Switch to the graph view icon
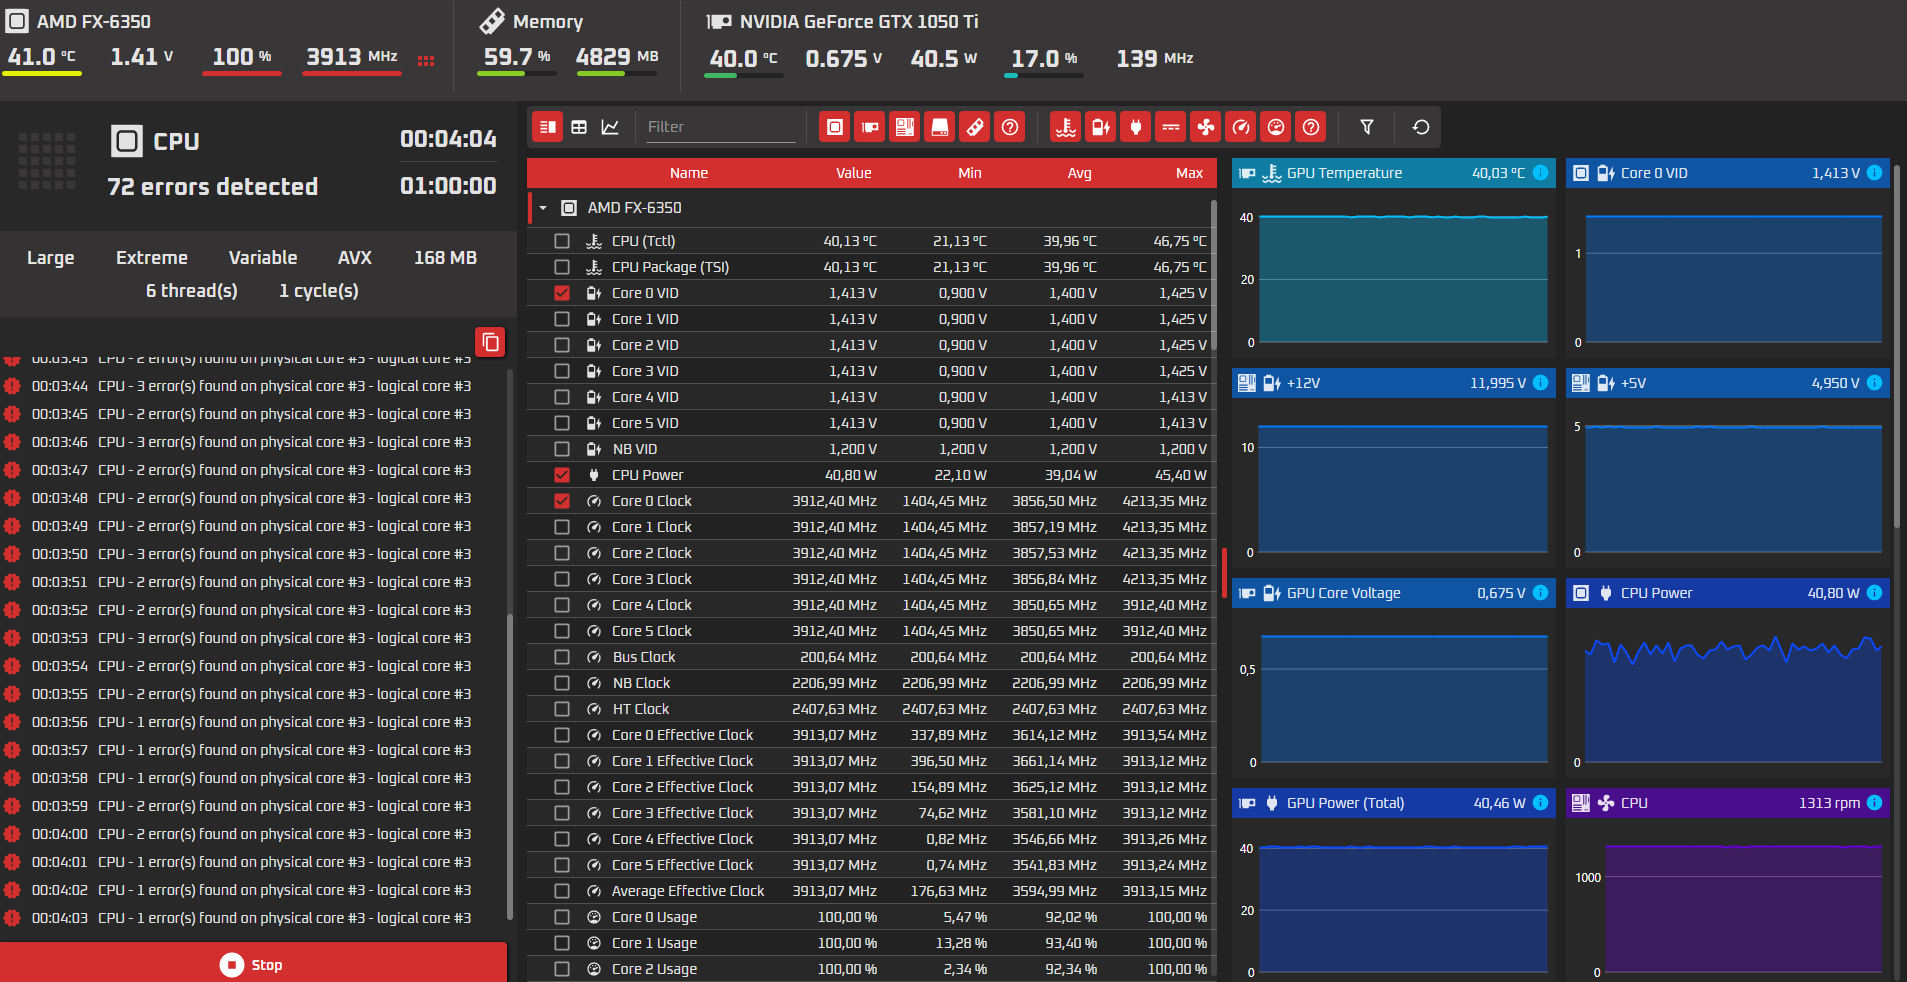Viewport: 1907px width, 982px height. point(610,127)
